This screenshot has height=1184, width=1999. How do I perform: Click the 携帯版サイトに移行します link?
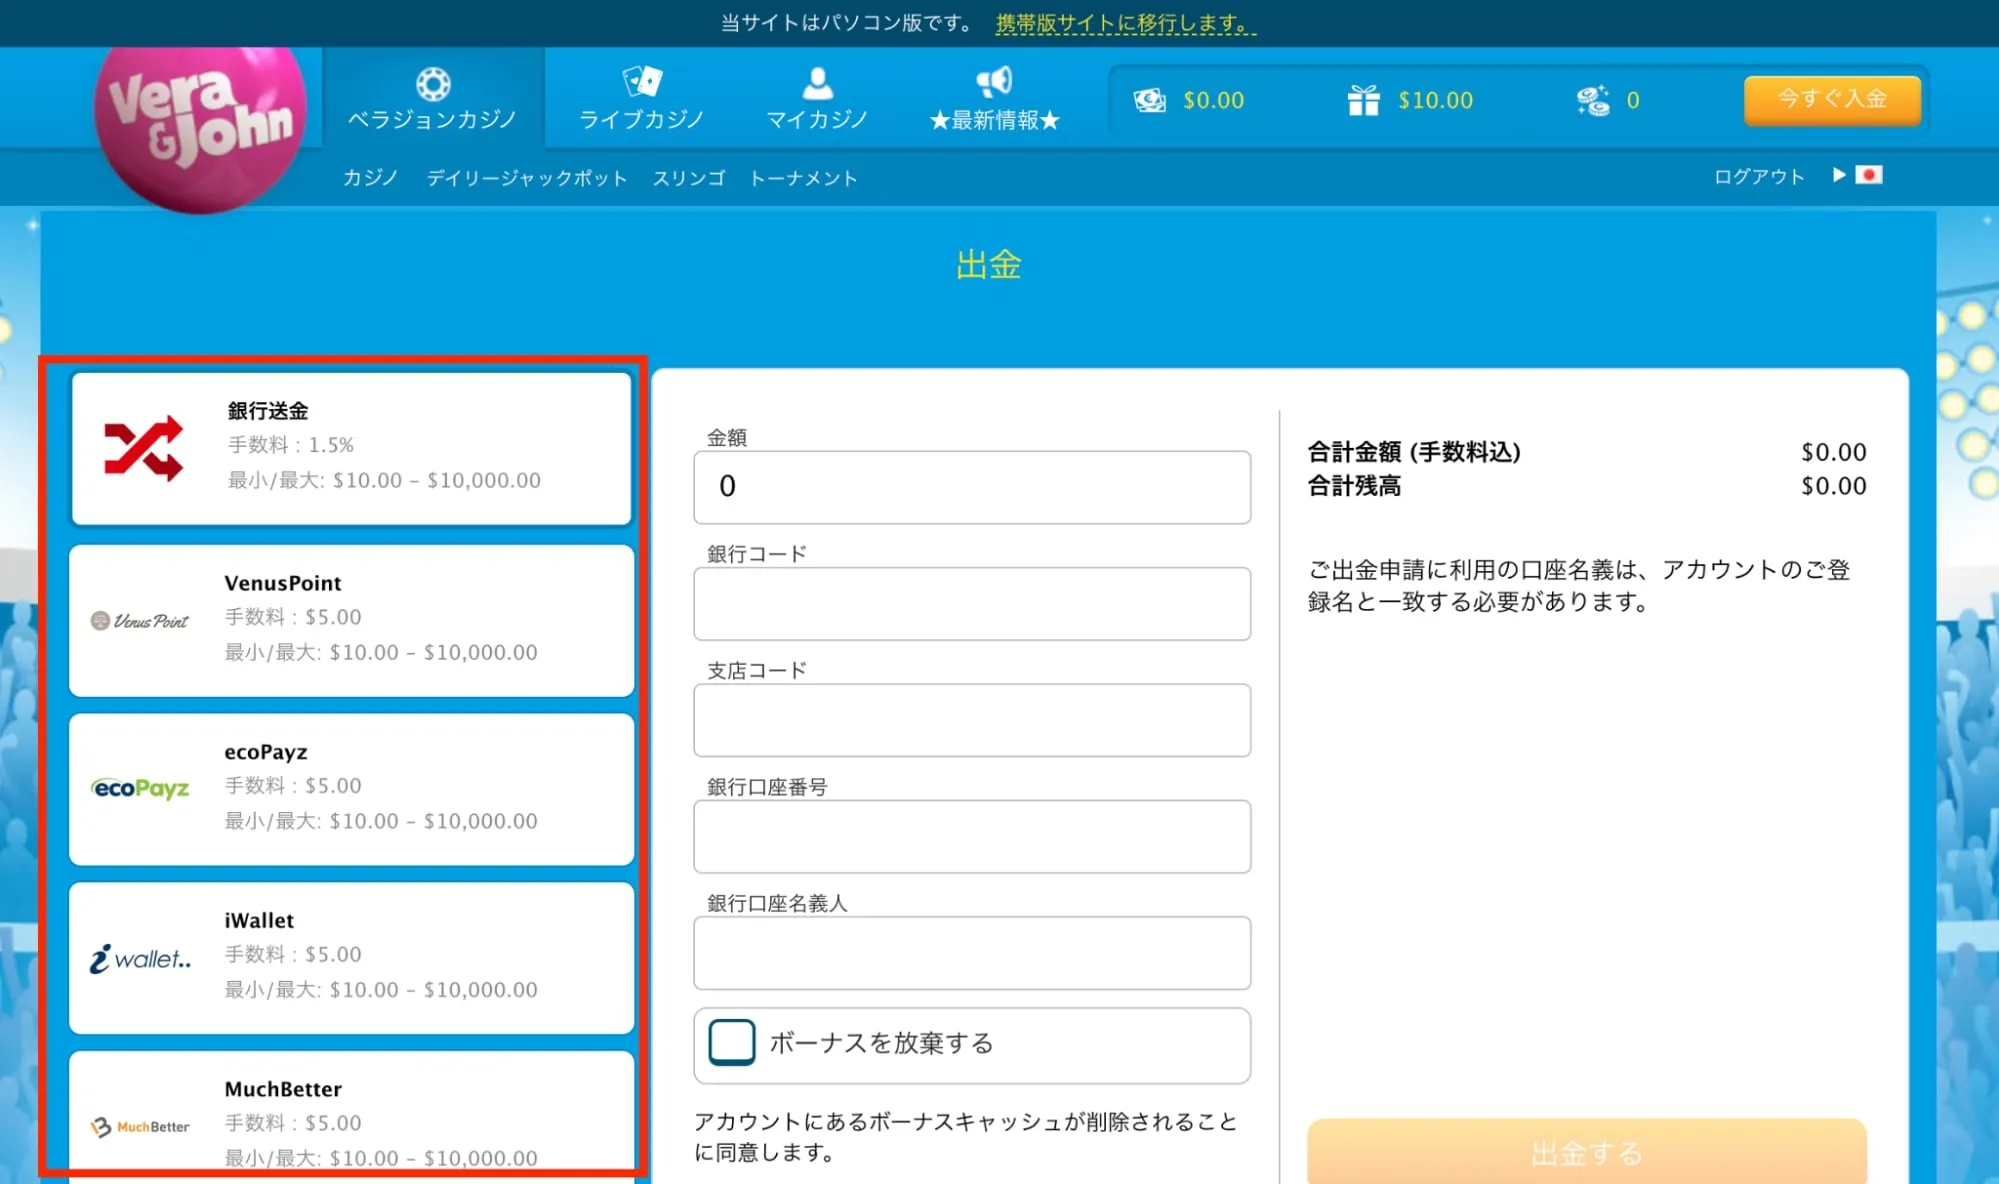(x=1126, y=23)
